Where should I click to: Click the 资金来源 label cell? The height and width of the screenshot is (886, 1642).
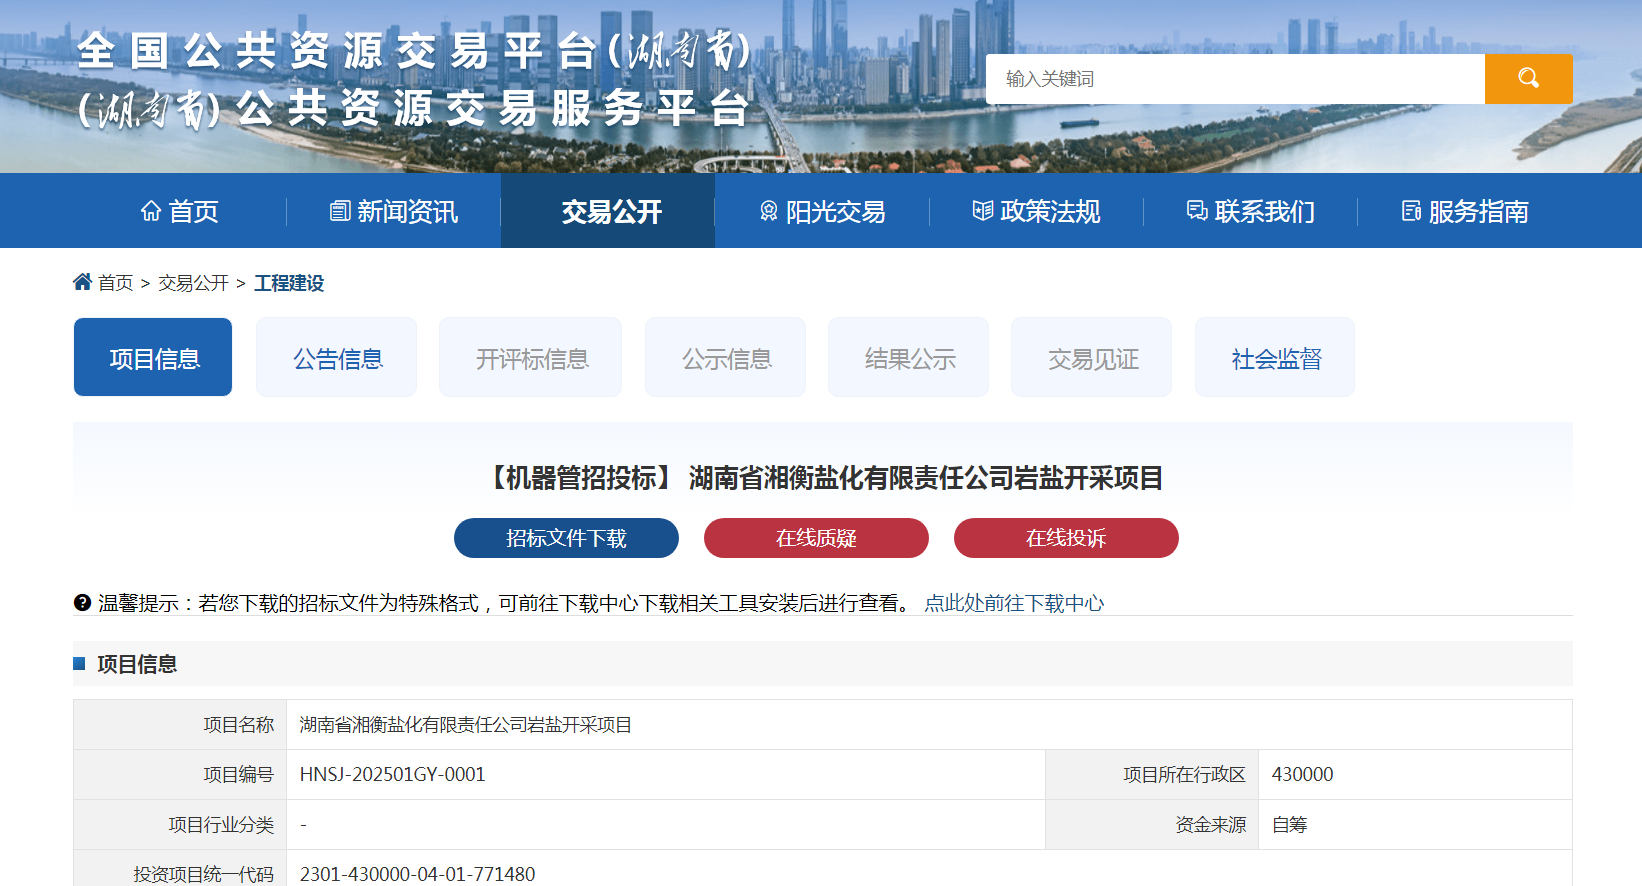(x=1152, y=825)
